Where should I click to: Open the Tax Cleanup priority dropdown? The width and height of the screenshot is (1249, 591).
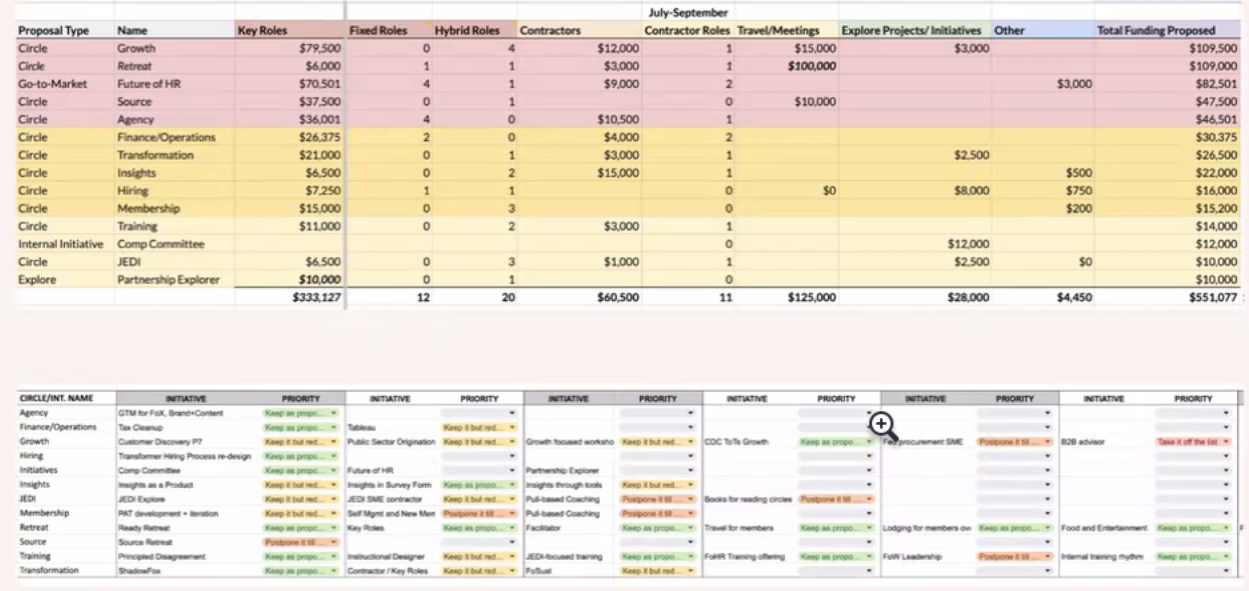coord(300,426)
